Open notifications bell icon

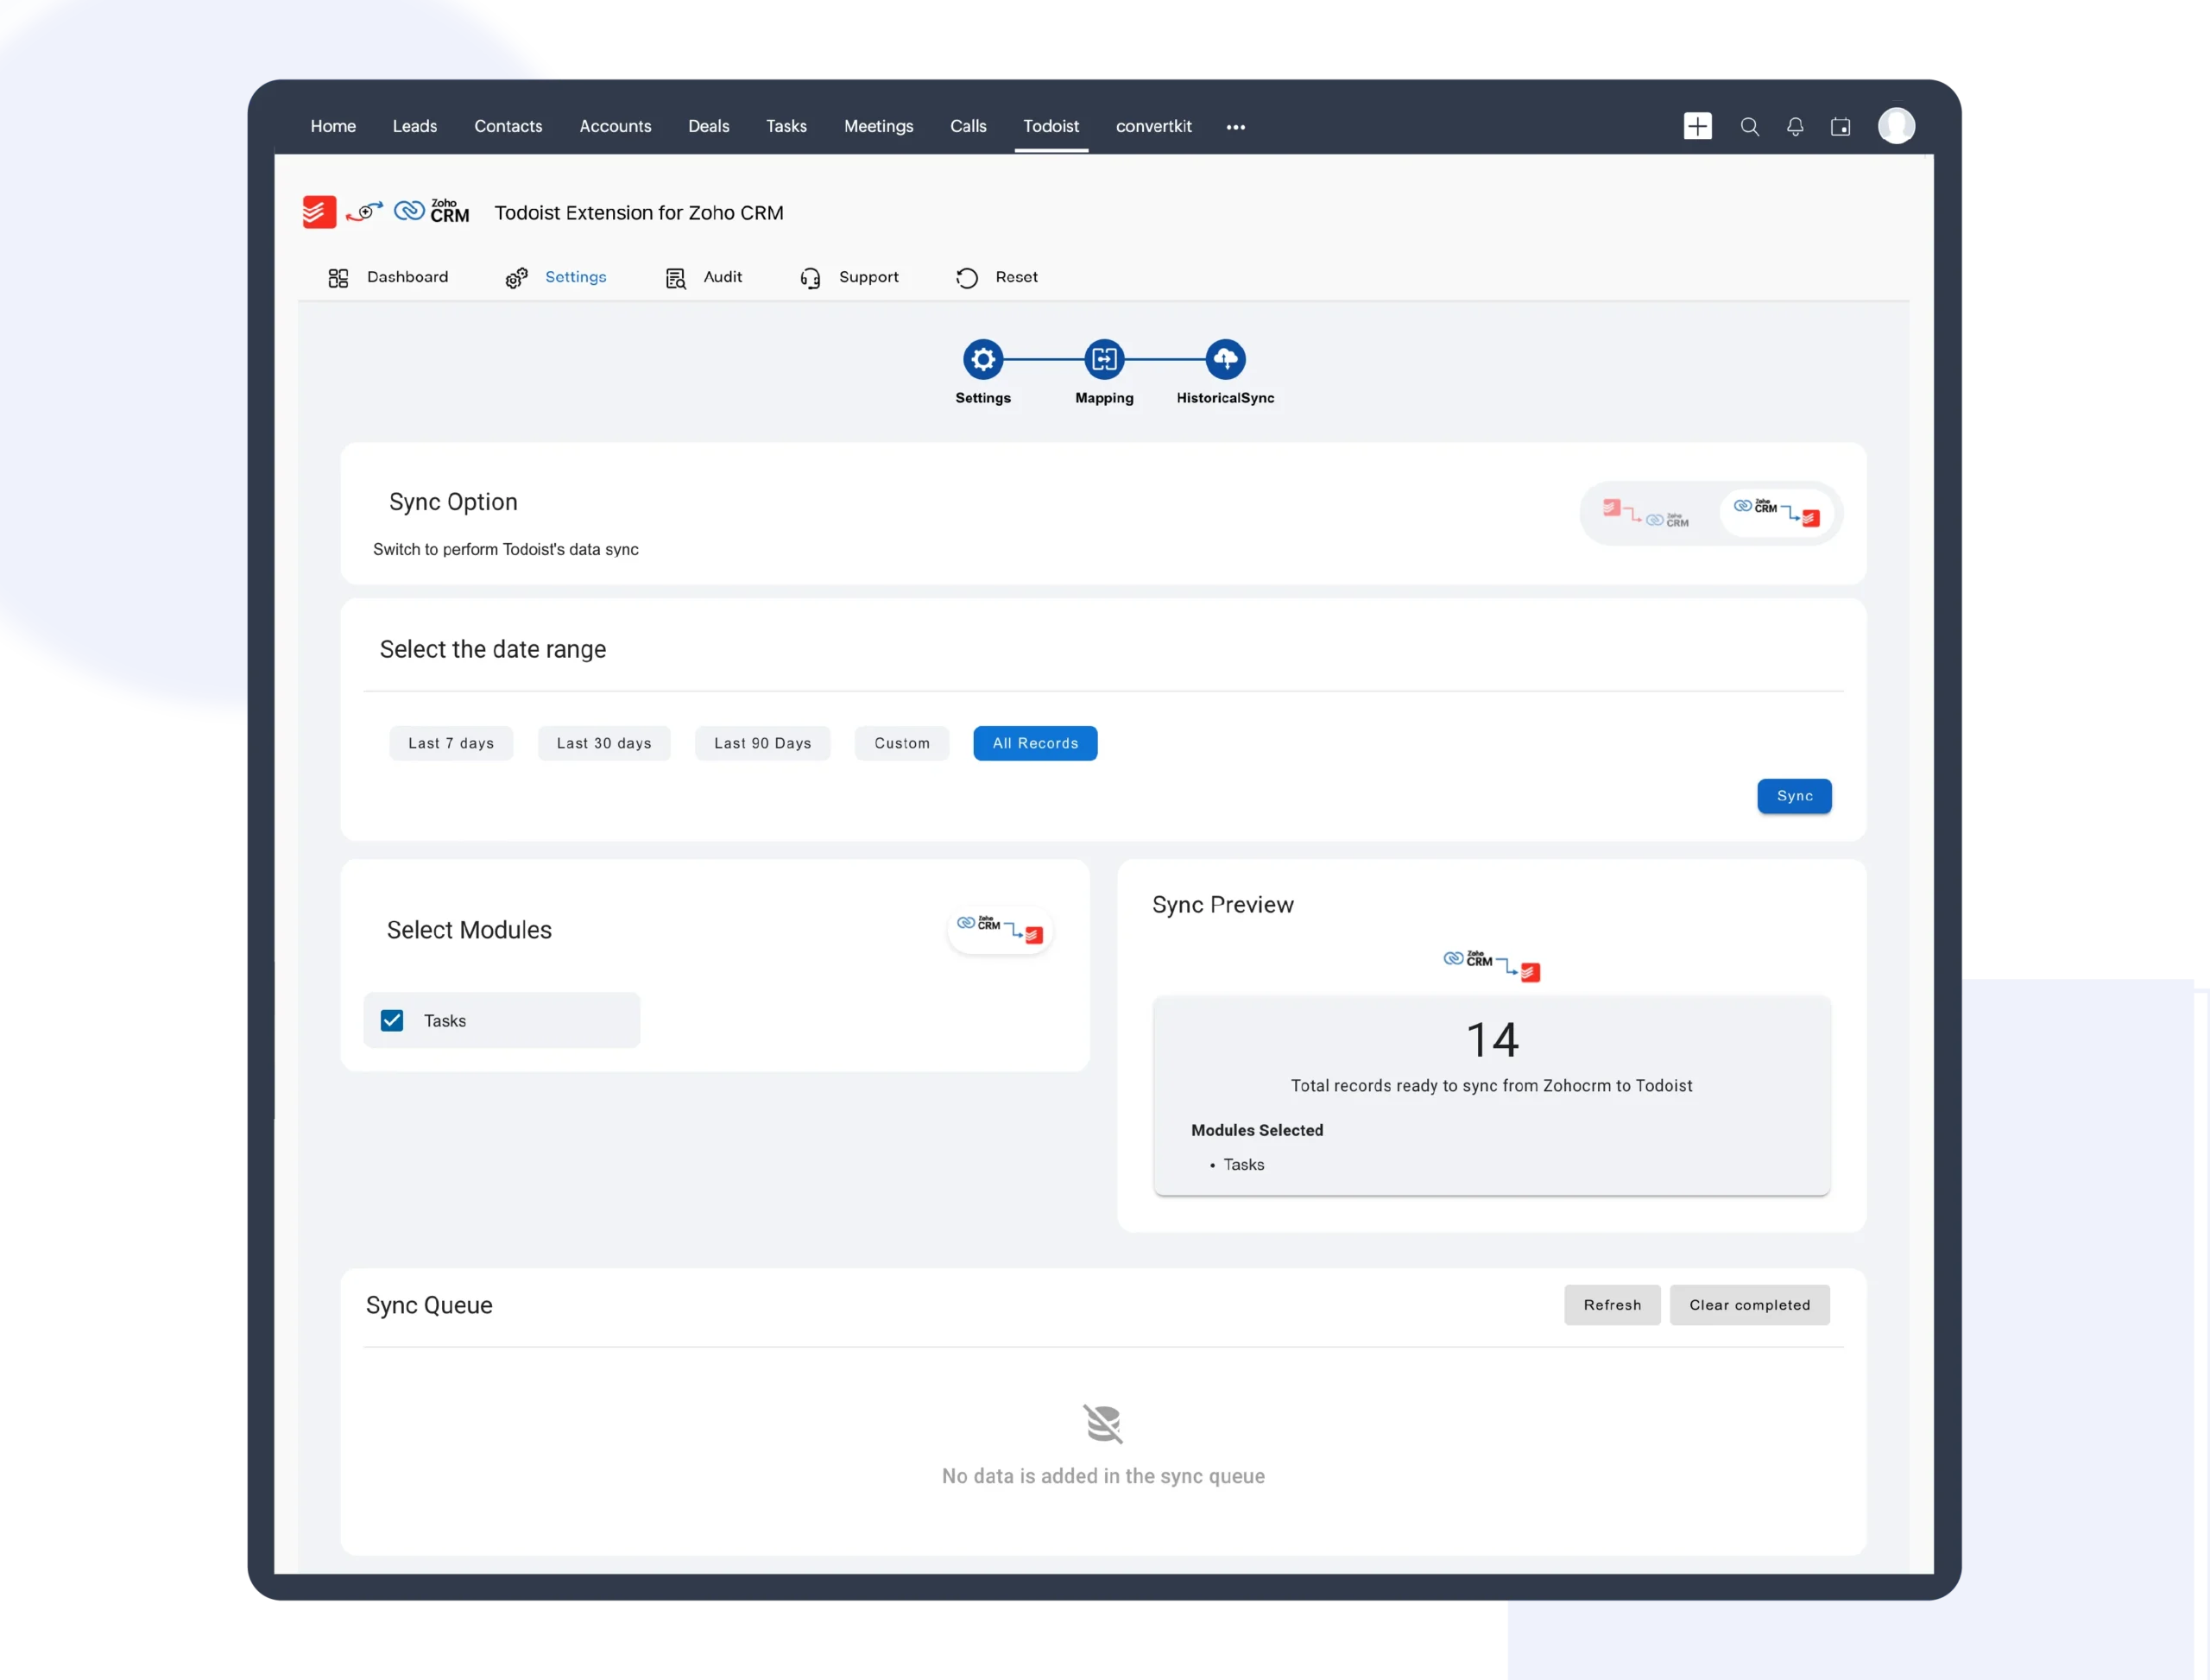tap(1795, 127)
